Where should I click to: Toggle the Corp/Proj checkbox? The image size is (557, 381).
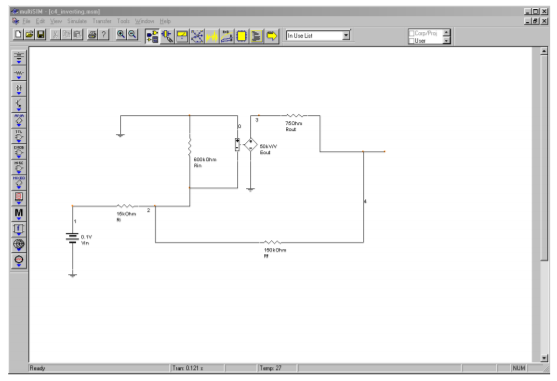tap(412, 33)
